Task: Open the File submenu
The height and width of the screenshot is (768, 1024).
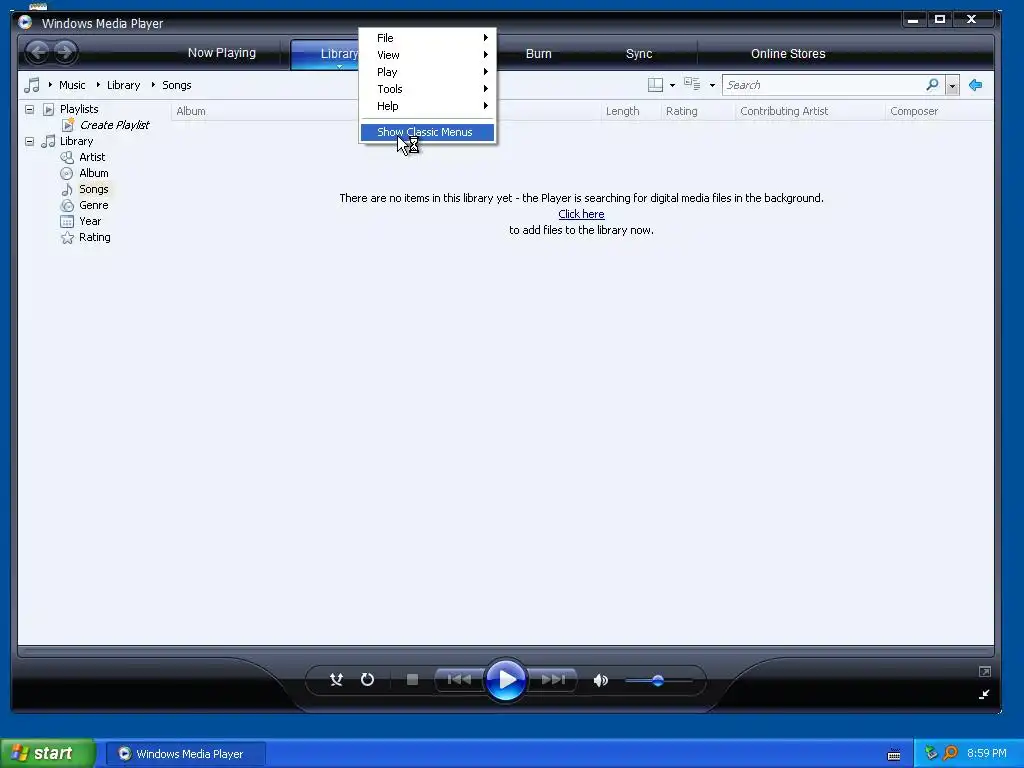Action: click(428, 38)
